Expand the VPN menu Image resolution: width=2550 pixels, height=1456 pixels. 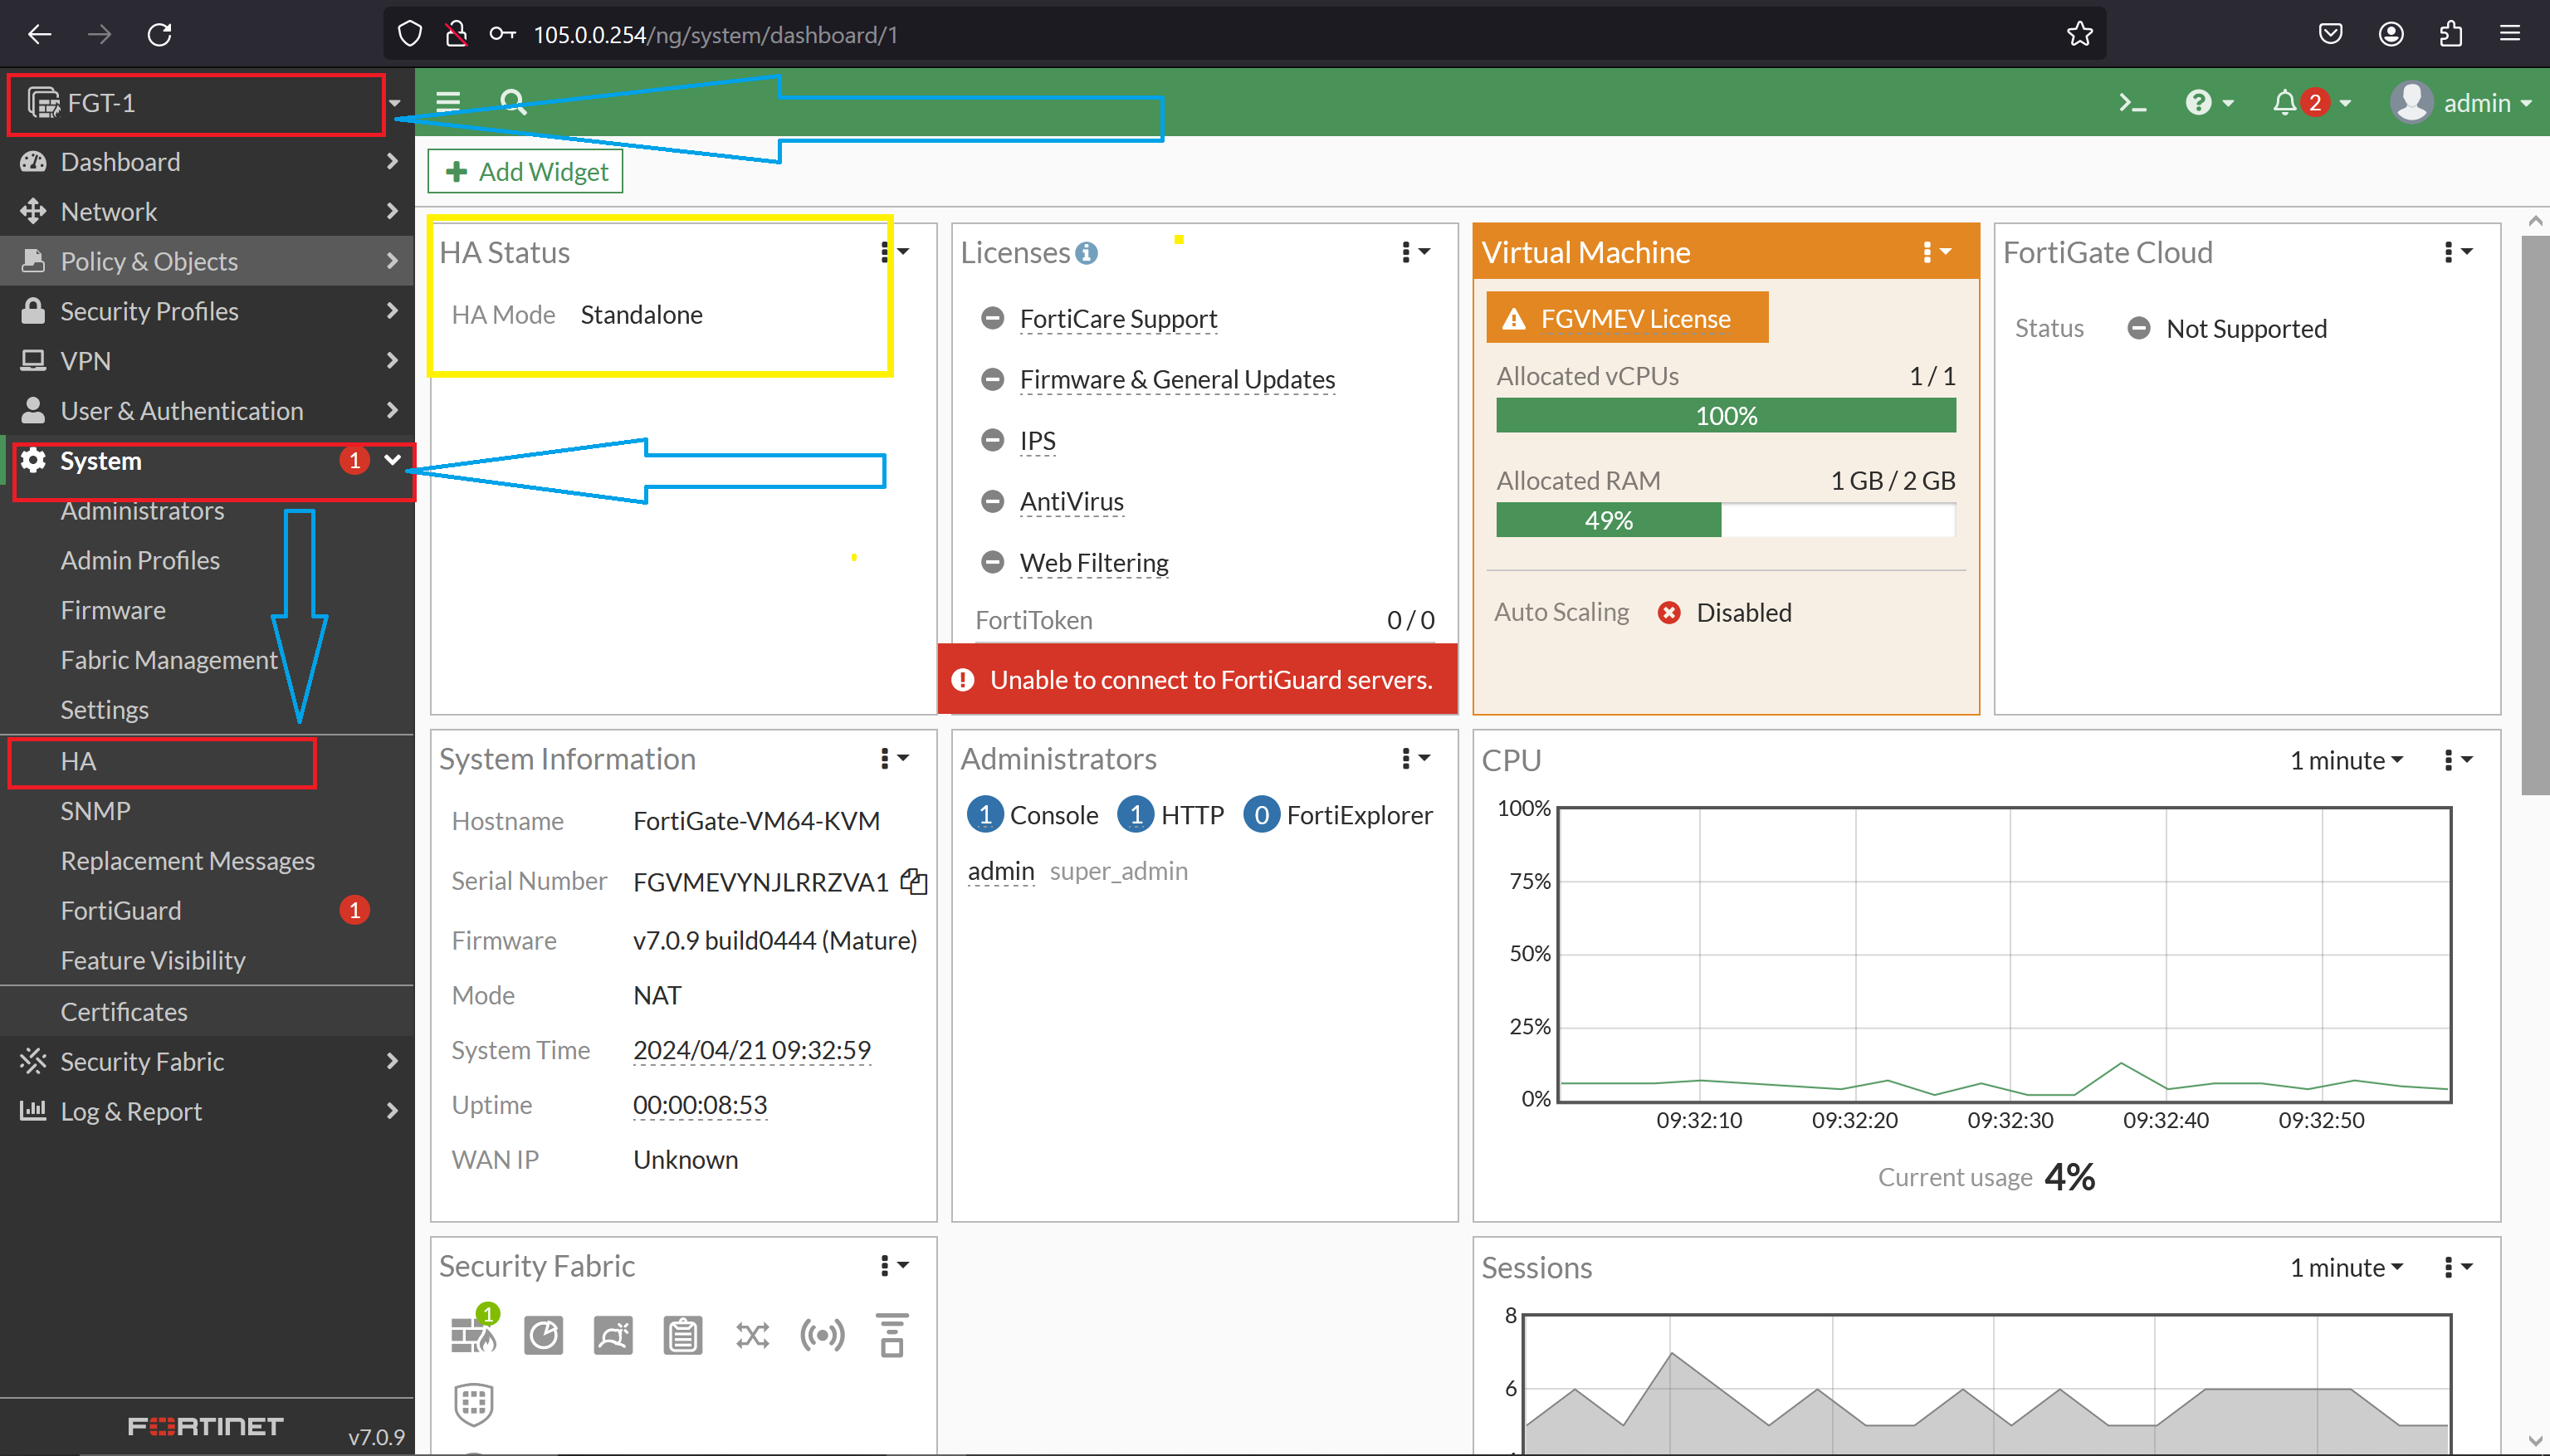[x=207, y=361]
